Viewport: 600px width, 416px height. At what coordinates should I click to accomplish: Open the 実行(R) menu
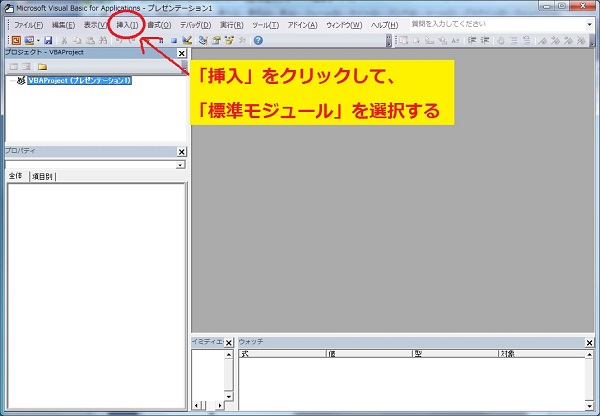coord(232,25)
